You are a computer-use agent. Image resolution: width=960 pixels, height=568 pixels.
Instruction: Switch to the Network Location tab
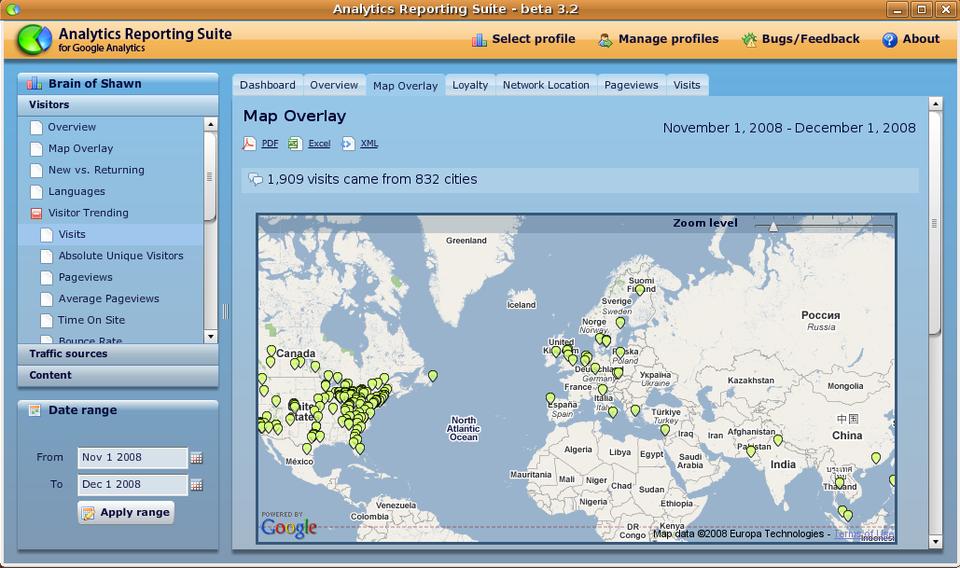pyautogui.click(x=546, y=85)
